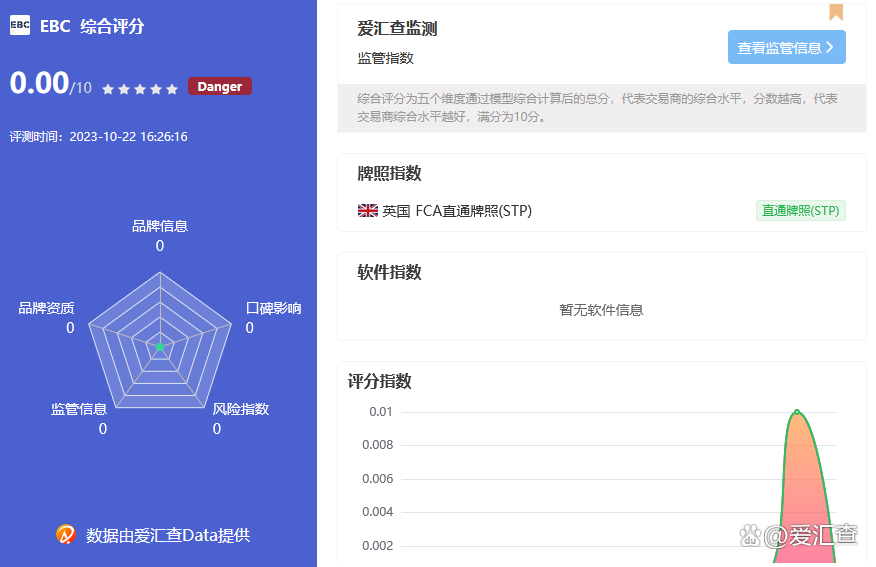This screenshot has height=567, width=876.
Task: Click the peak point on 评分指数 chart
Action: 797,412
